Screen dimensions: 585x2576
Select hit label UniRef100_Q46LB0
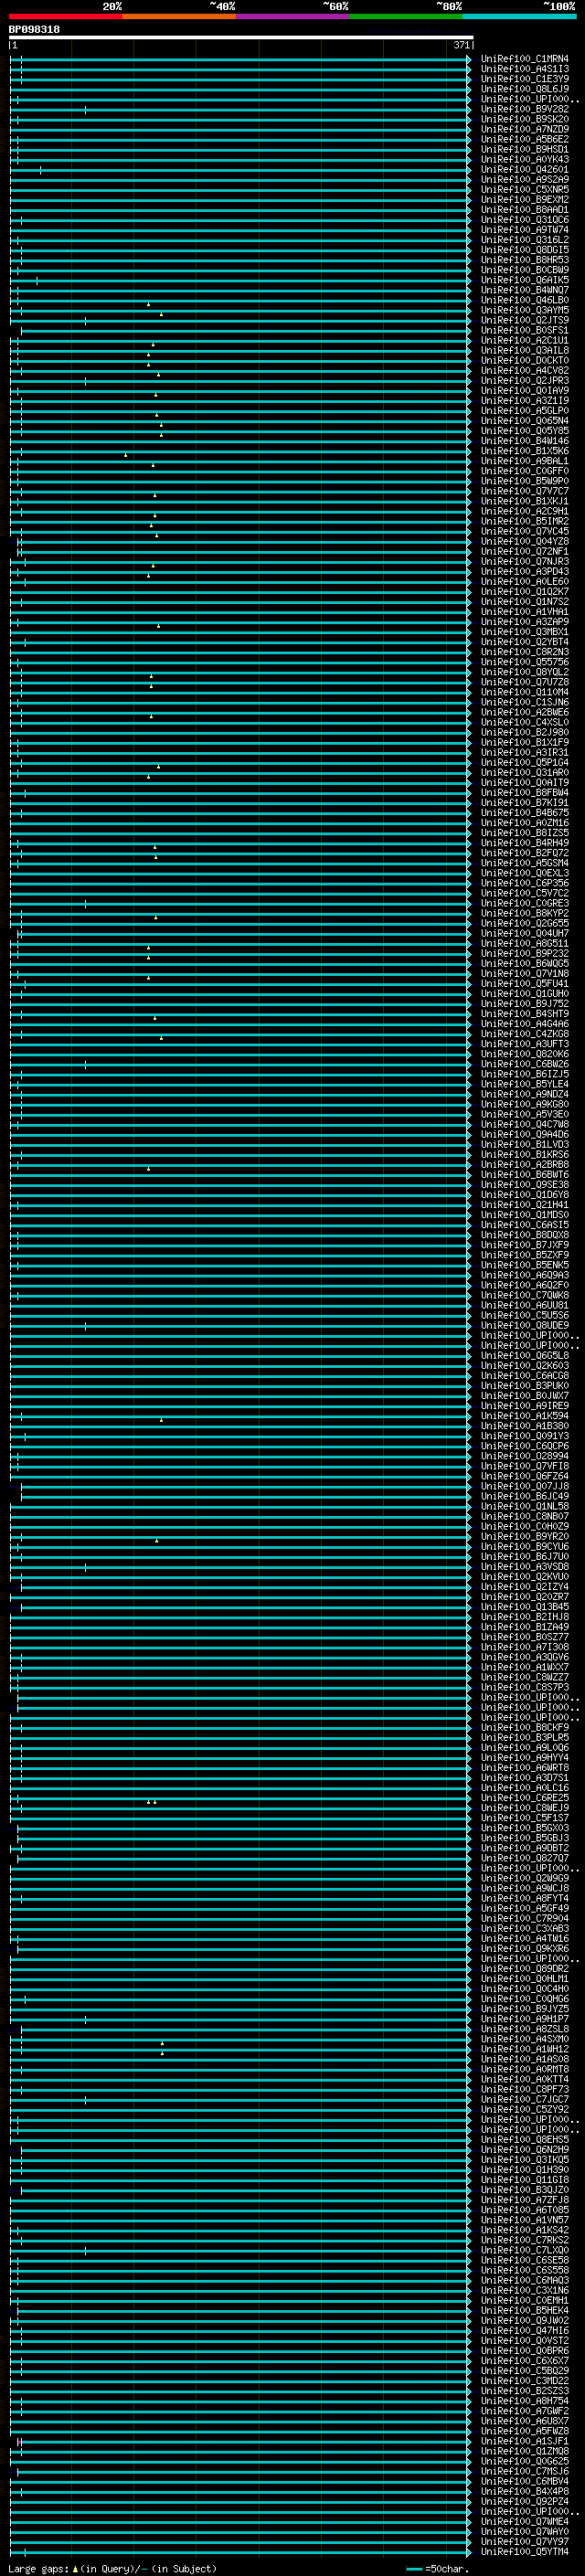(524, 300)
